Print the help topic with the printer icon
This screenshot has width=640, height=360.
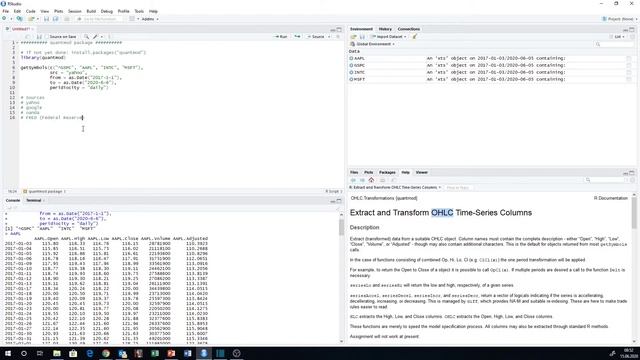tap(382, 180)
